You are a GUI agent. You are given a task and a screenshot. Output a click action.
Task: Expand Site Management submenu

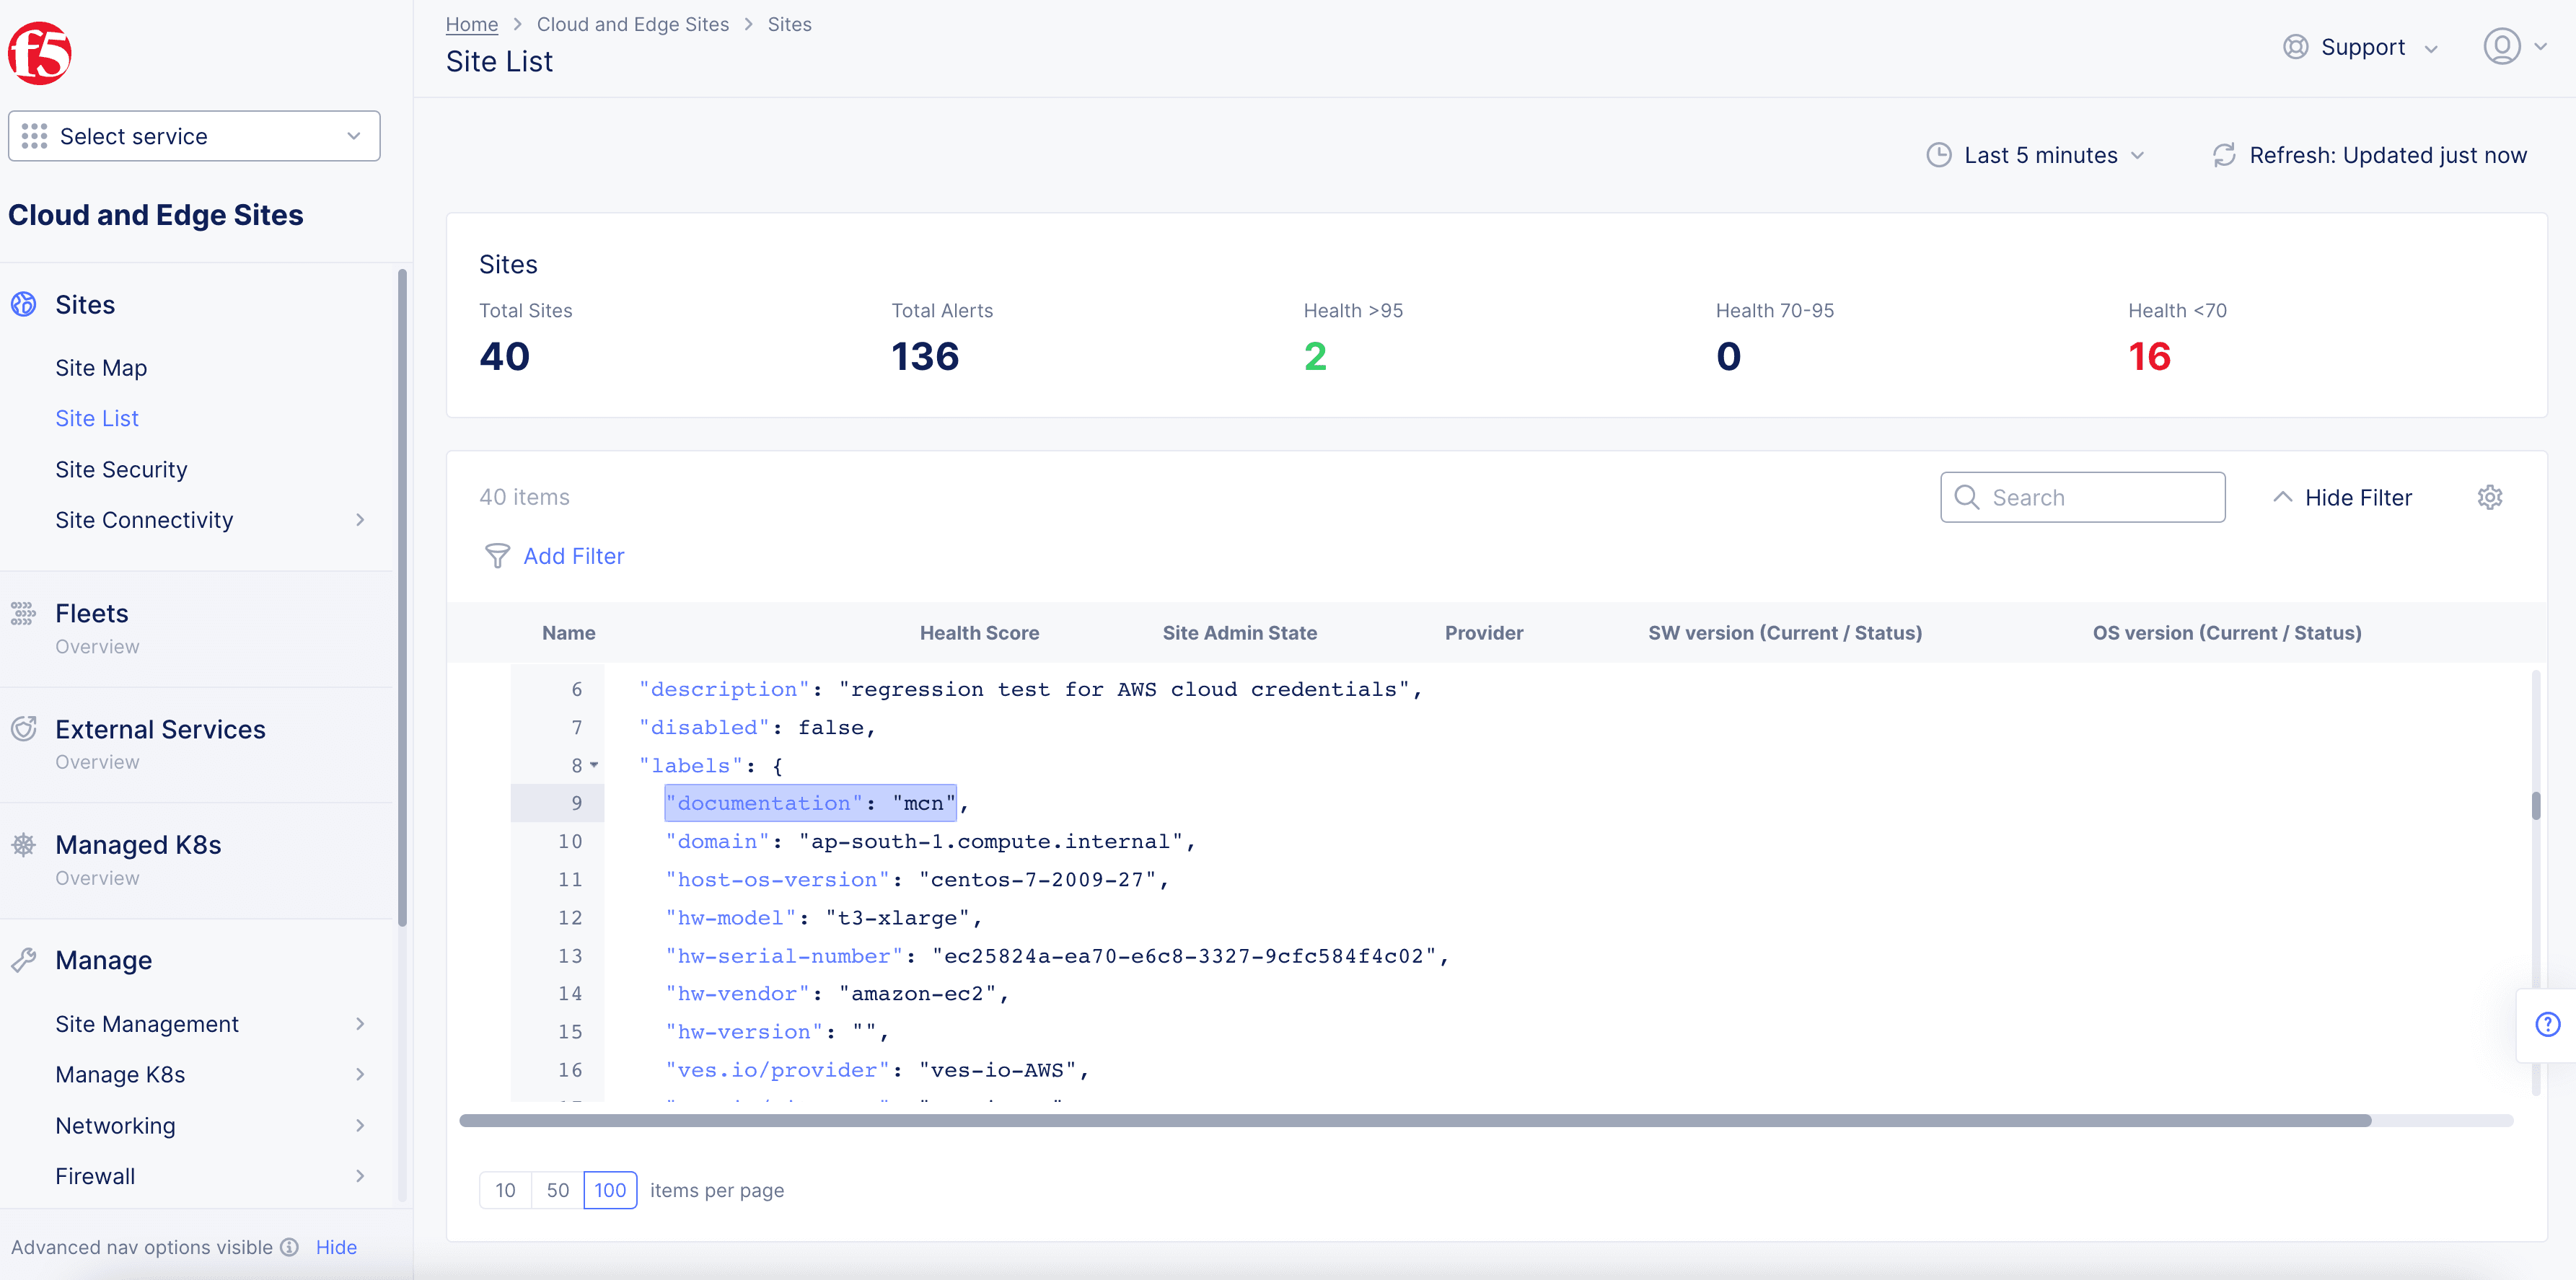tap(360, 1024)
